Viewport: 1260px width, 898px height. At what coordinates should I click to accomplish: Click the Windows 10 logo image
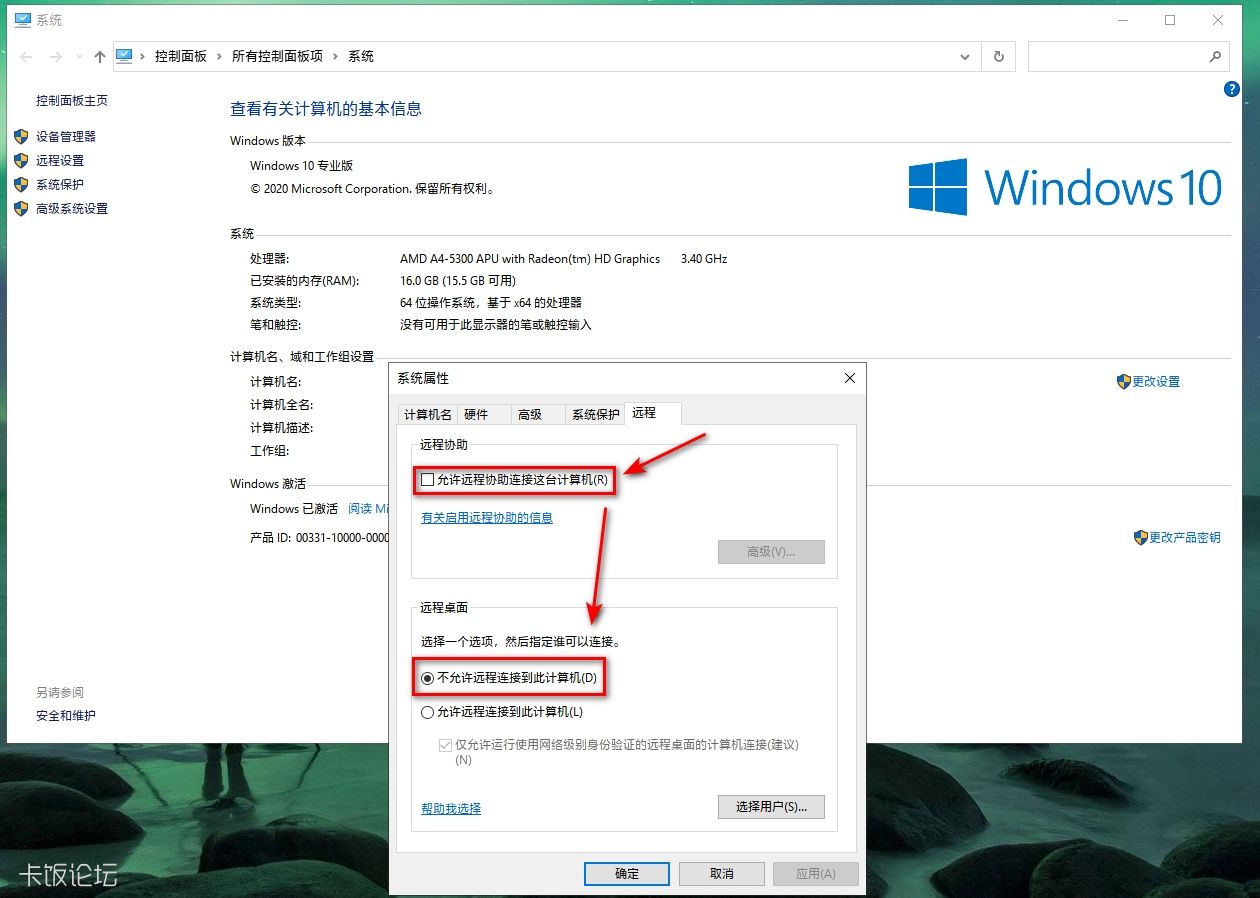click(1065, 187)
